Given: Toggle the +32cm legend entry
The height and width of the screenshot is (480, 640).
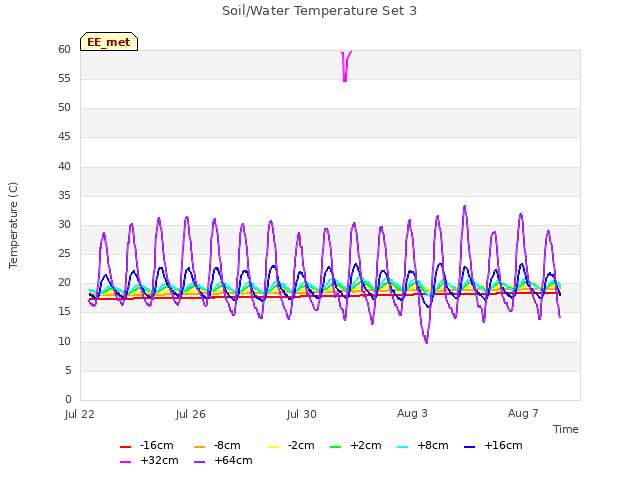Looking at the screenshot, I should point(149,460).
